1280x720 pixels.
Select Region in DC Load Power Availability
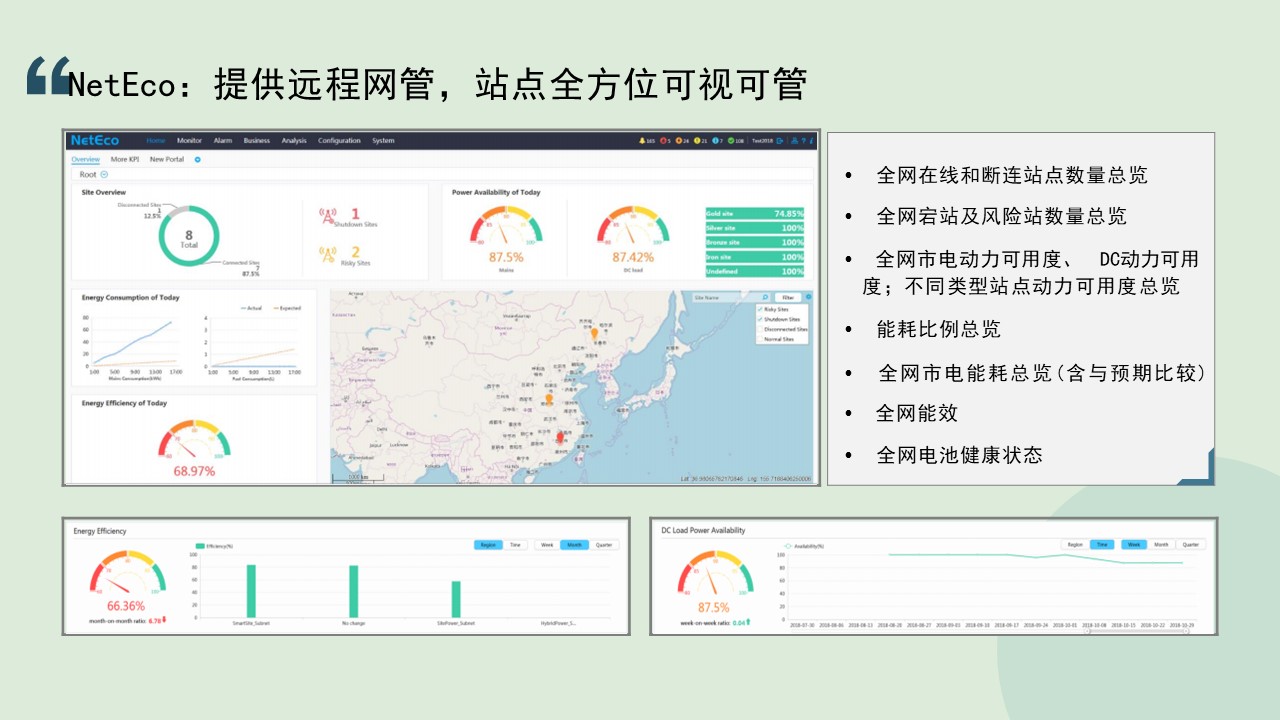1075,545
